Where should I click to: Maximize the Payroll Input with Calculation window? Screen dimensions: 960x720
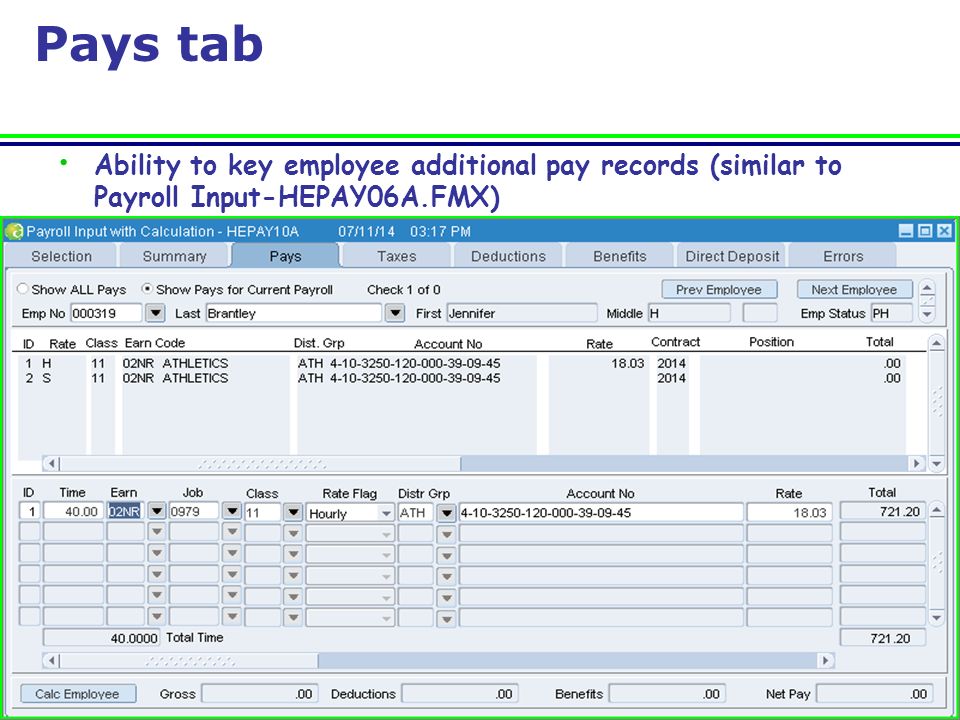(x=926, y=231)
